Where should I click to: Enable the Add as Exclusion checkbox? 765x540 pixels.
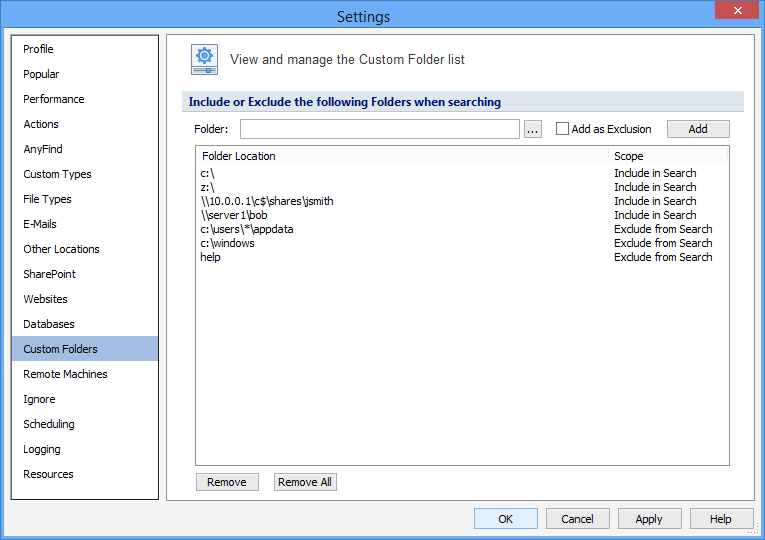click(x=562, y=129)
